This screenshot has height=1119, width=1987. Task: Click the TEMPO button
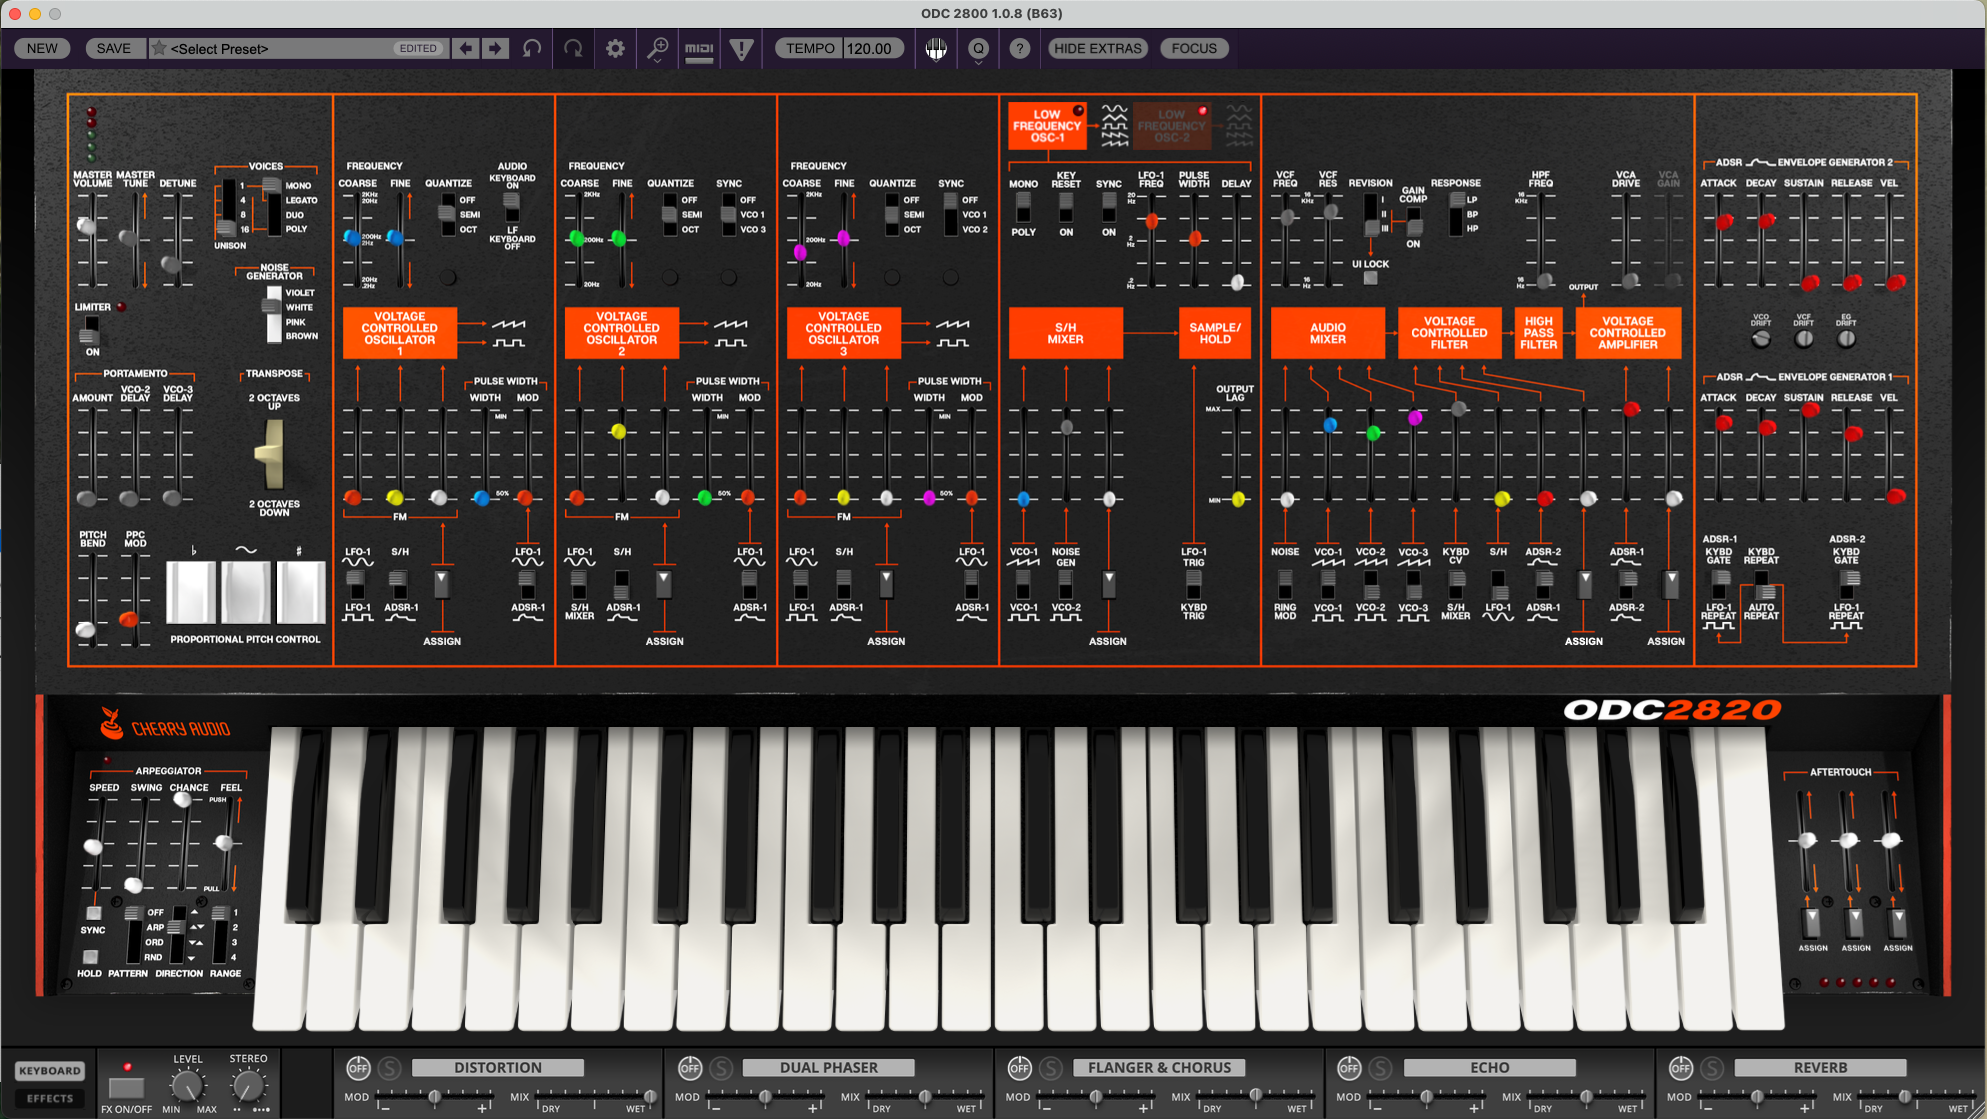[809, 48]
